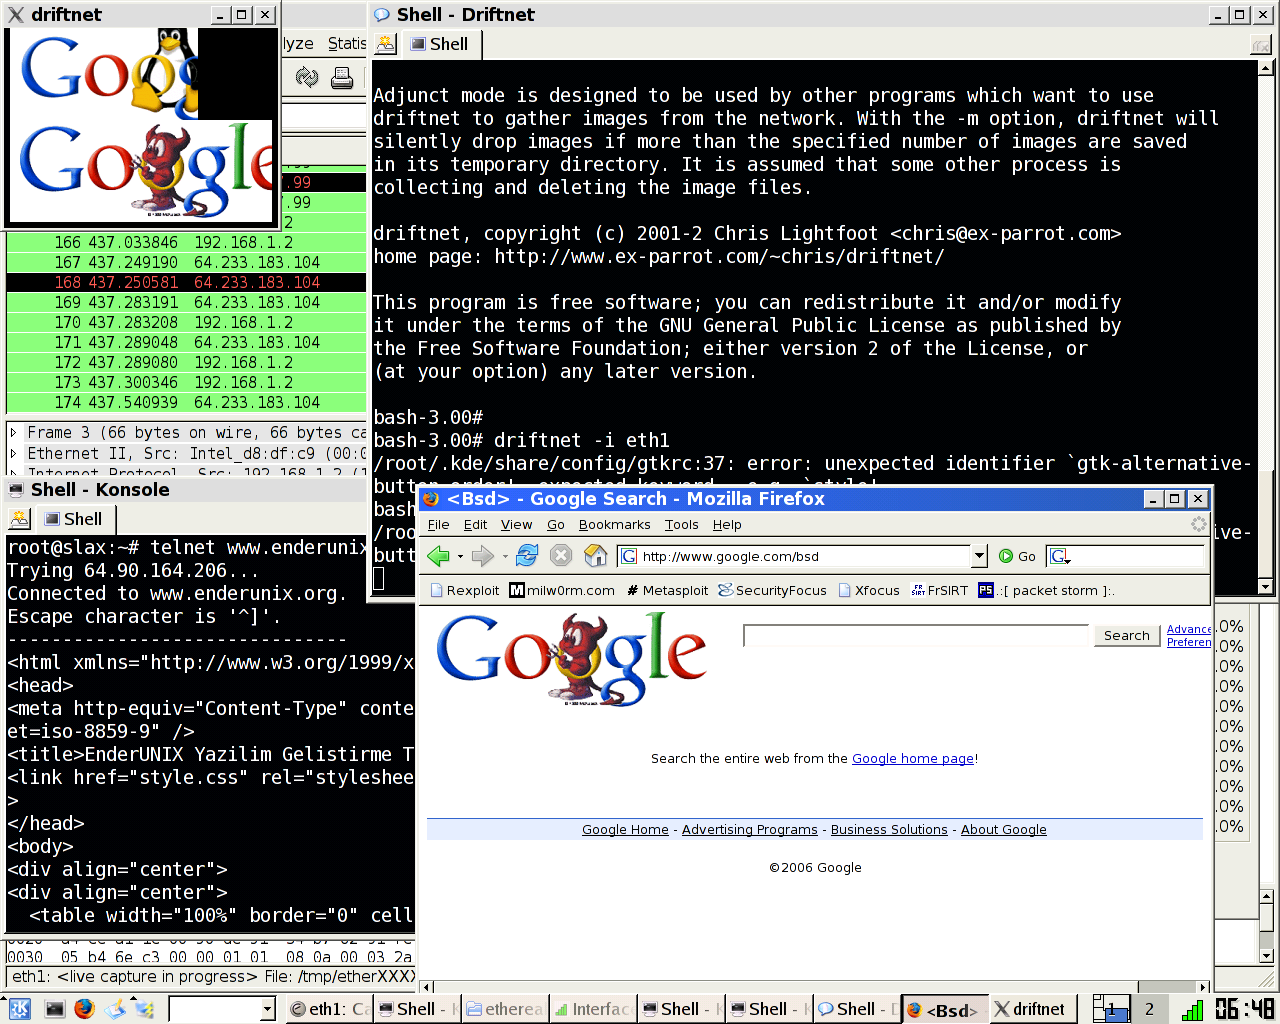Click new session icon in Shell - Konsole
This screenshot has width=1280, height=1024.
[19, 519]
